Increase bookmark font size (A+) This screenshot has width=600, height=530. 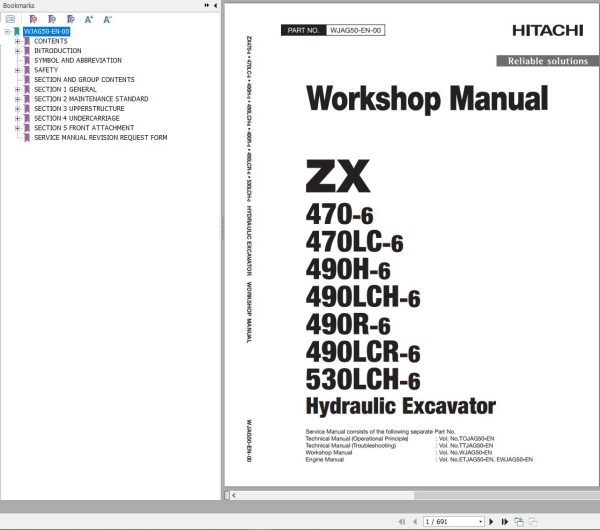click(x=89, y=19)
